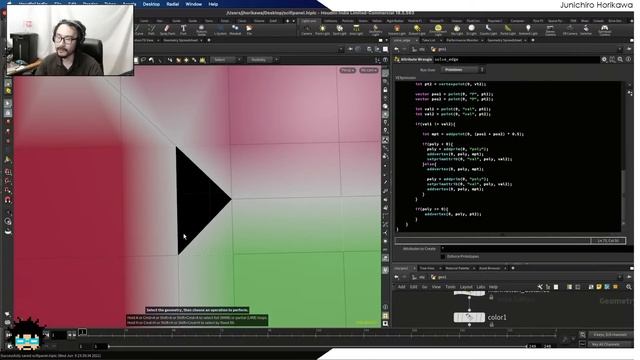
Task: Open the viewport Select mode dropdown
Action: (x=227, y=60)
